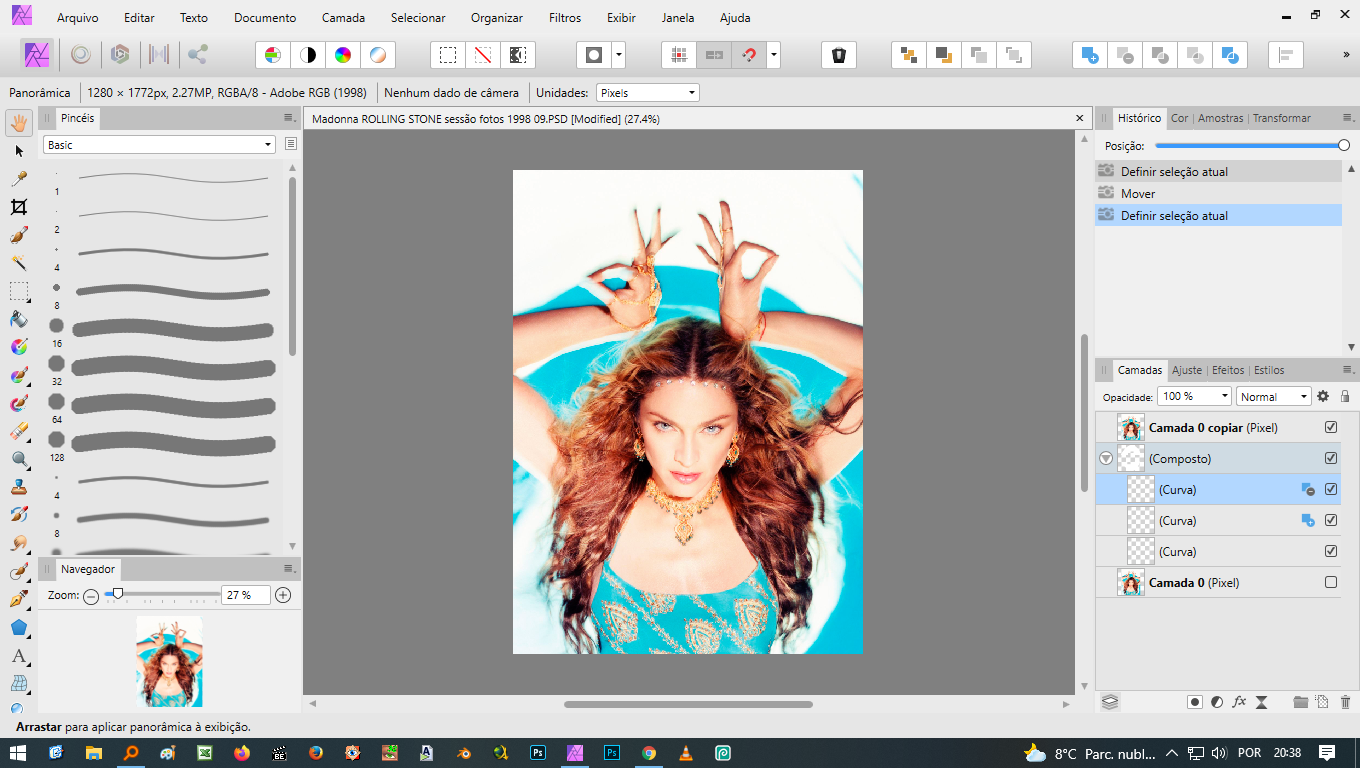
Task: Switch to the Efeitos tab
Action: [1228, 370]
